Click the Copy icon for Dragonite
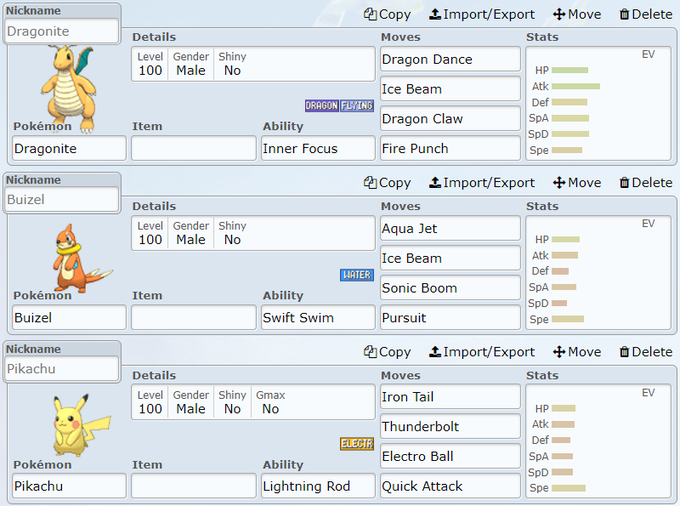This screenshot has height=506, width=680. 370,14
